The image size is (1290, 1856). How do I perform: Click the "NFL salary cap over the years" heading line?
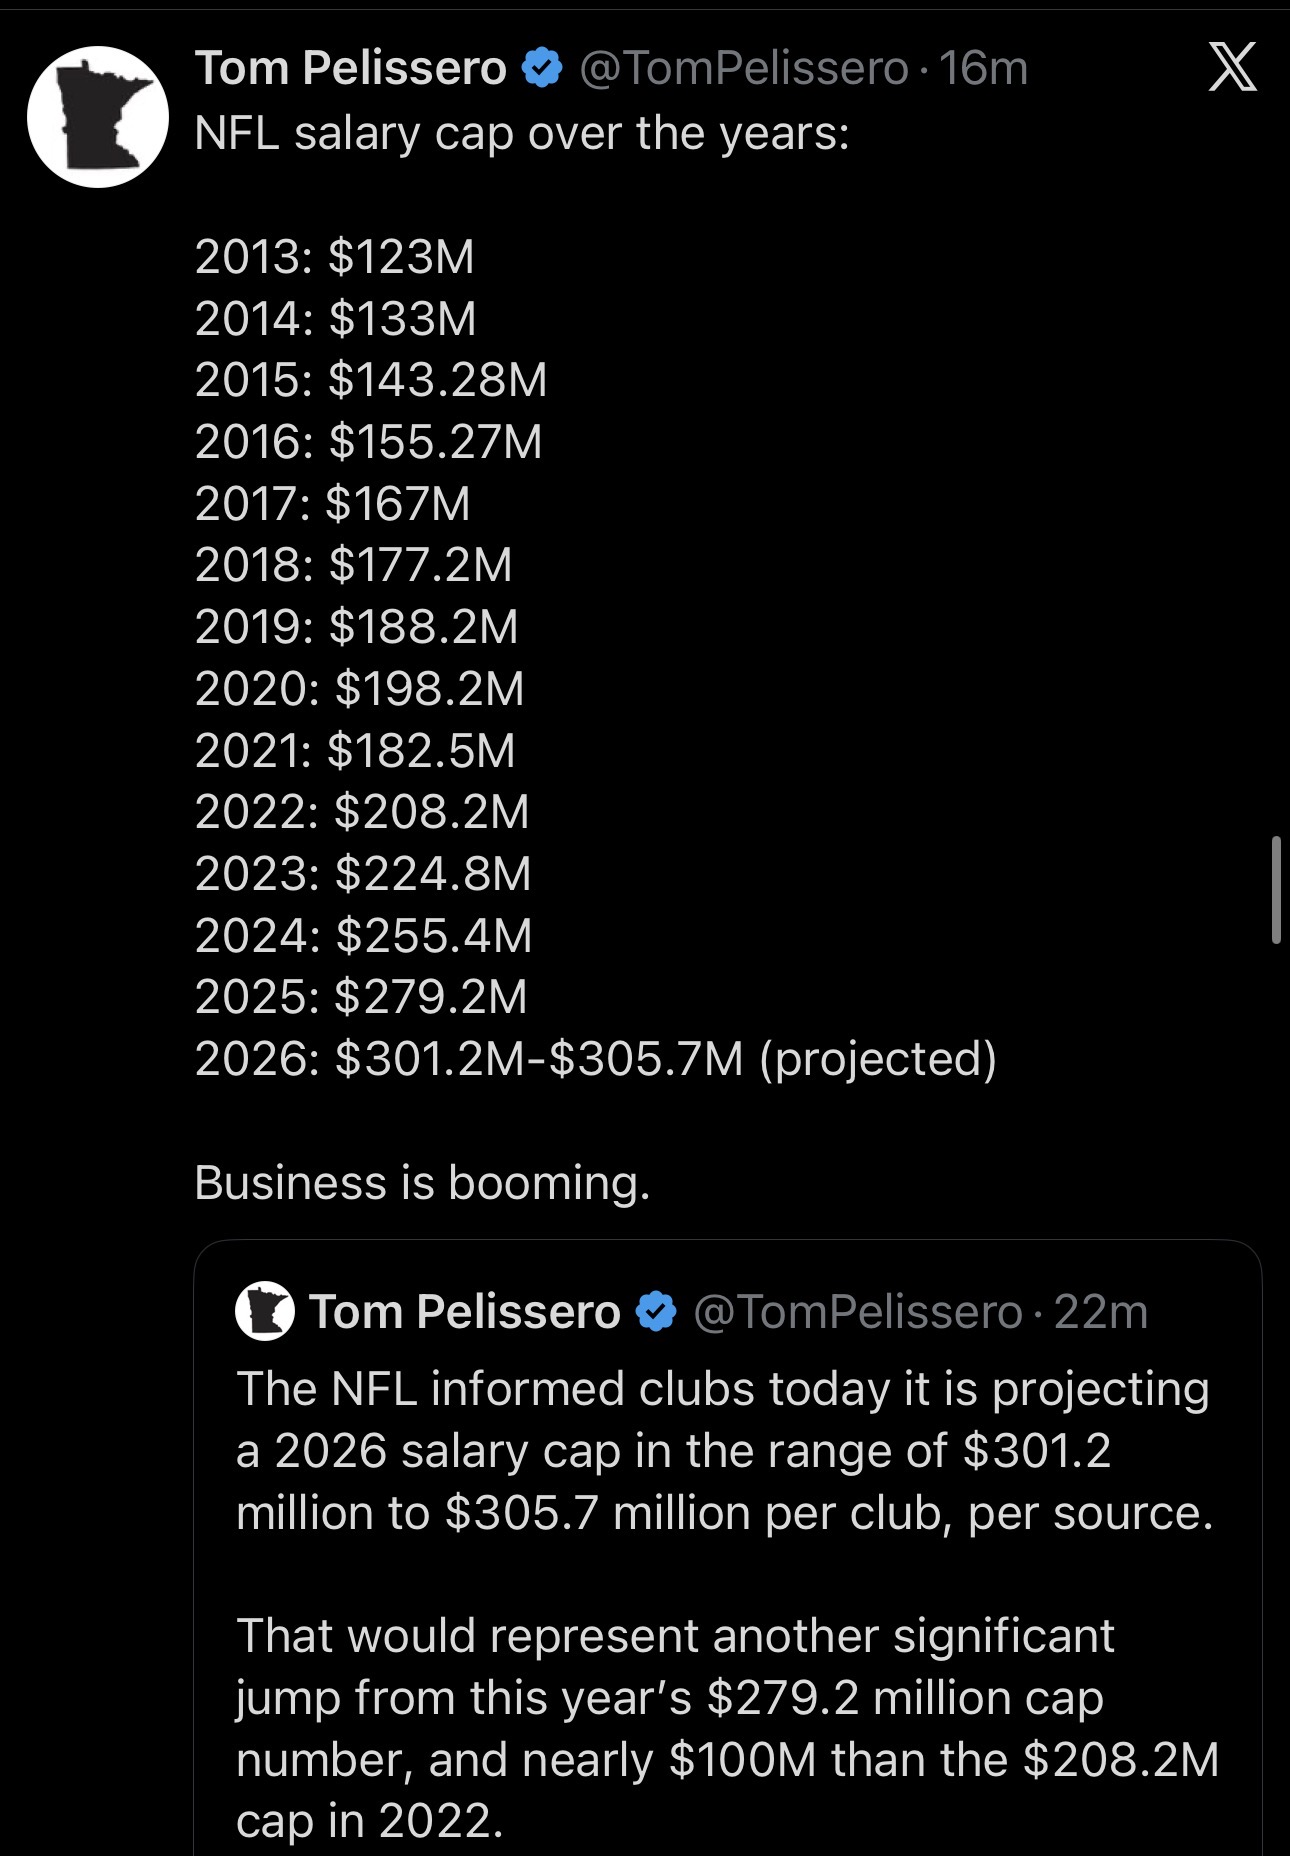pos(521,132)
